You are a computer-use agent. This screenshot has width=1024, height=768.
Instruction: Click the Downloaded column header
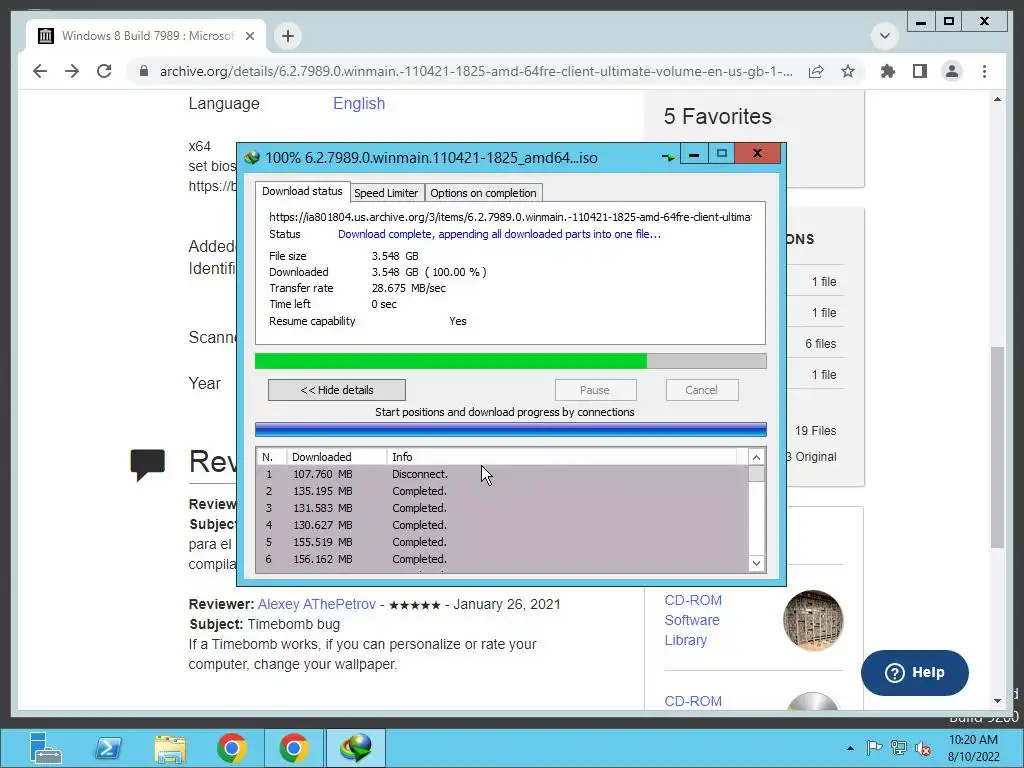tap(336, 456)
